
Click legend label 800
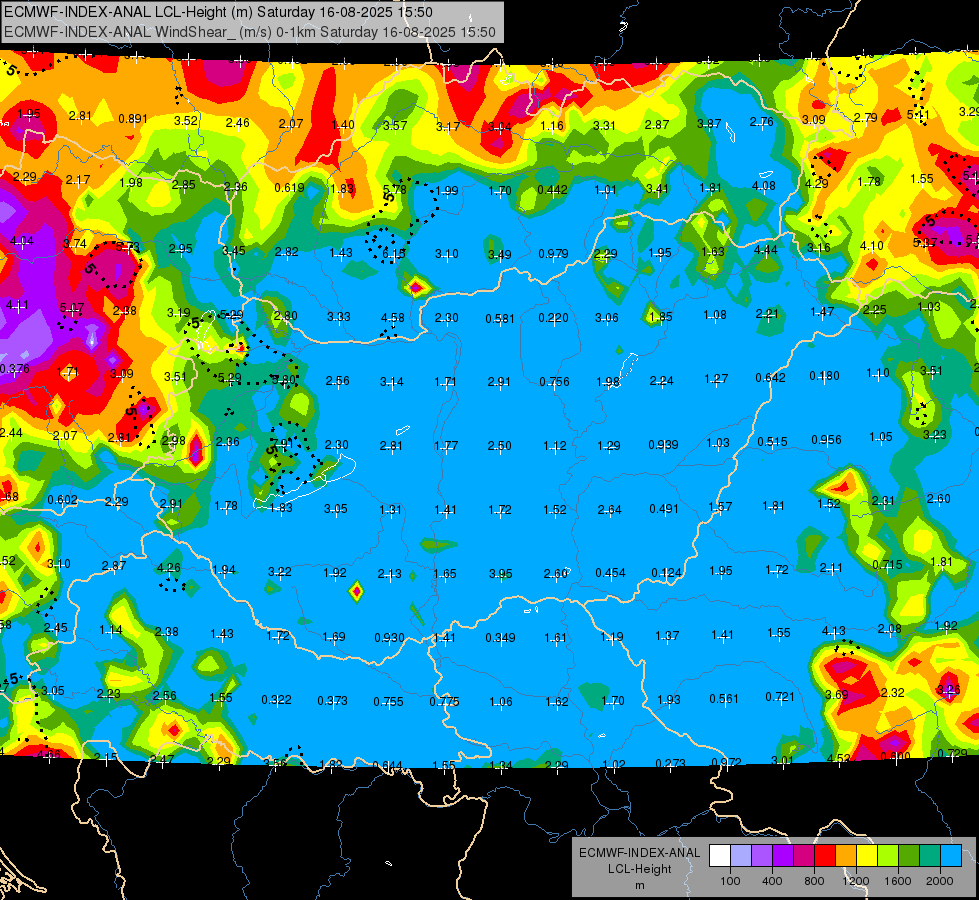[x=814, y=881]
